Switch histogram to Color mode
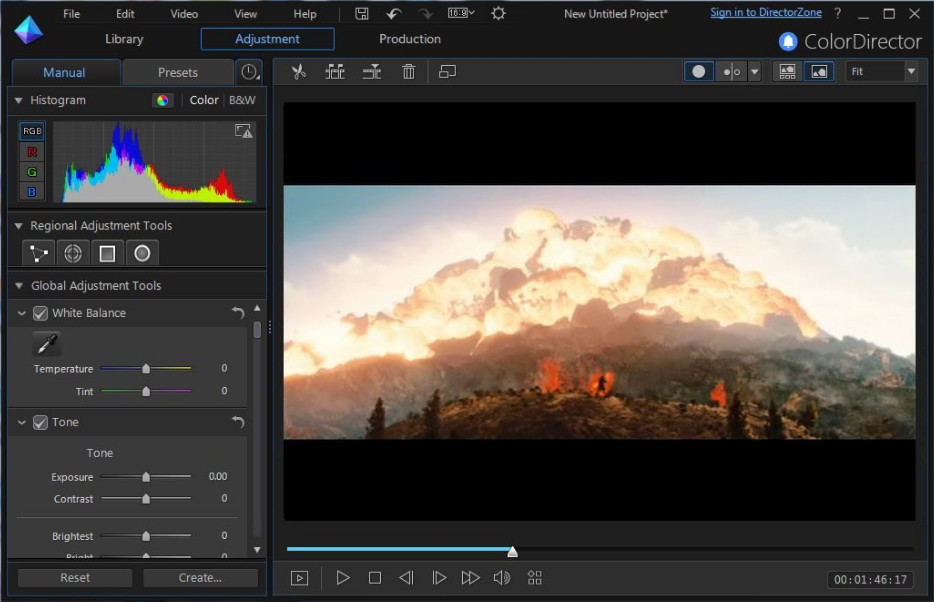Viewport: 934px width, 602px height. pyautogui.click(x=204, y=100)
